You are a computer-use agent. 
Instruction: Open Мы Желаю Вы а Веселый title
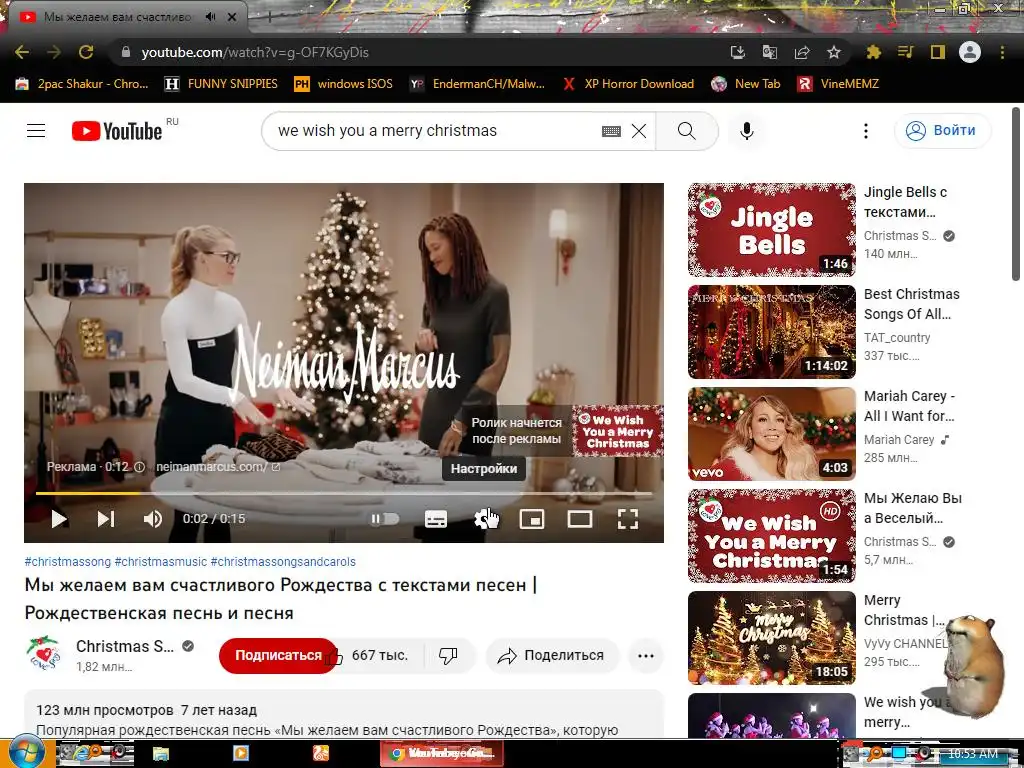pyautogui.click(x=912, y=508)
